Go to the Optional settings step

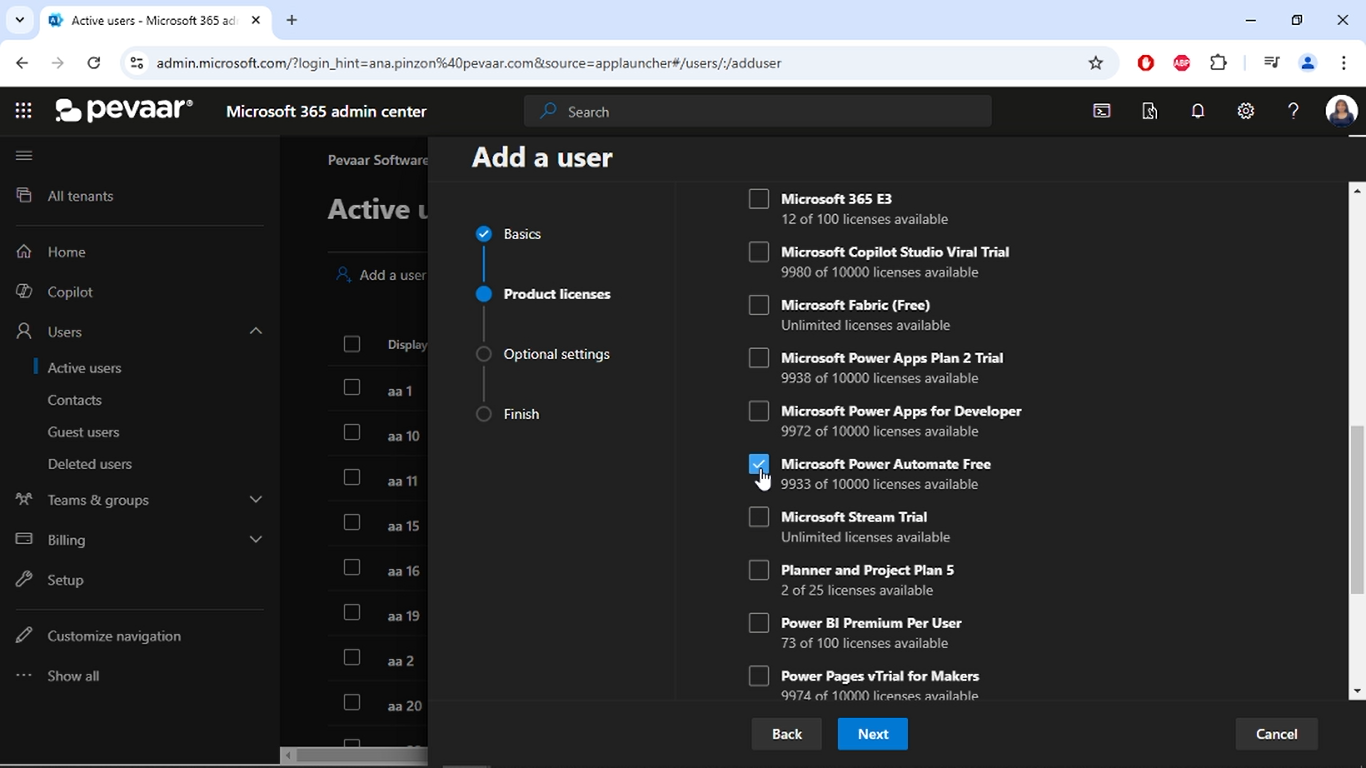(x=543, y=354)
